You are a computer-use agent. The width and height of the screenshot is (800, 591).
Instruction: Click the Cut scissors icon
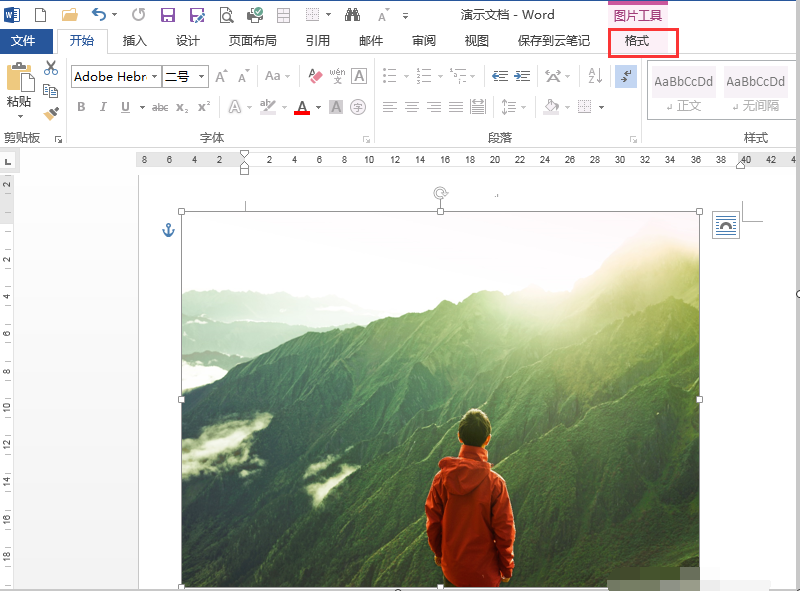pyautogui.click(x=51, y=68)
